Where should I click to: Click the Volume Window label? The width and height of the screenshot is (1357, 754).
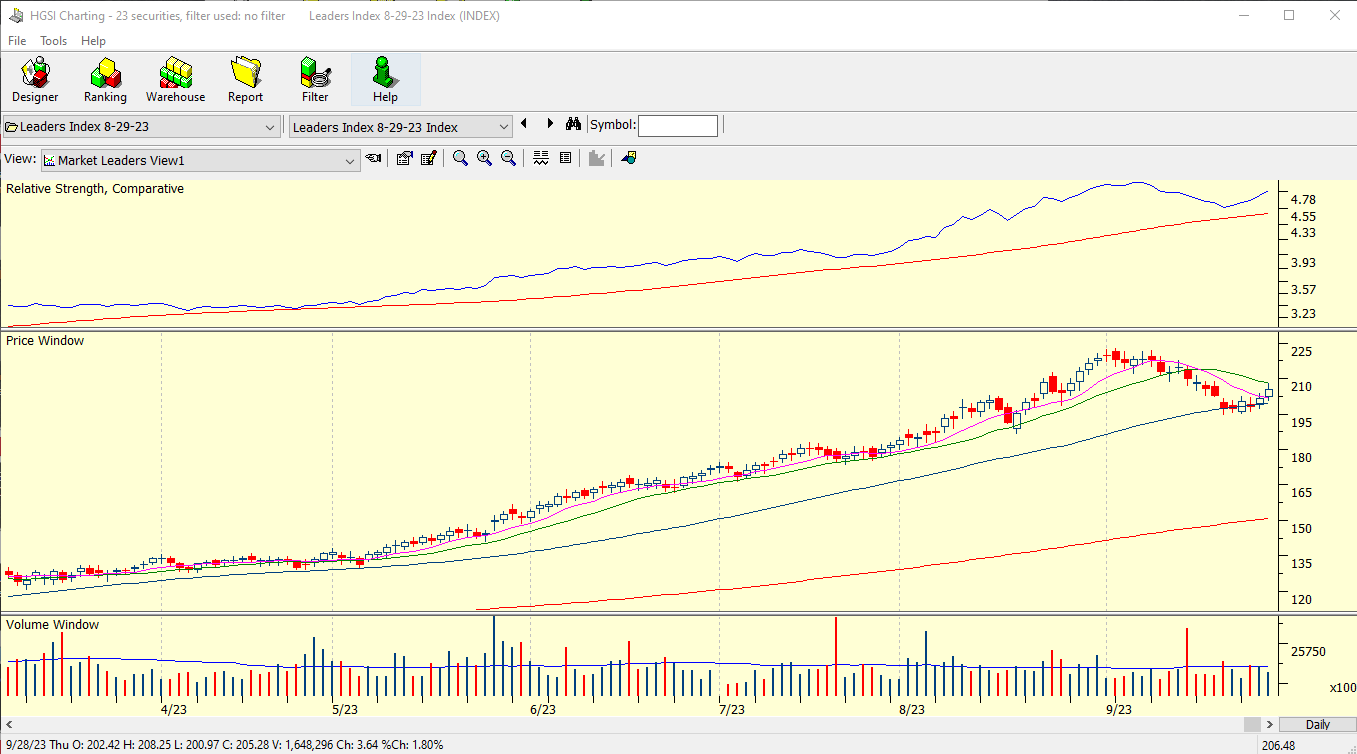(52, 625)
